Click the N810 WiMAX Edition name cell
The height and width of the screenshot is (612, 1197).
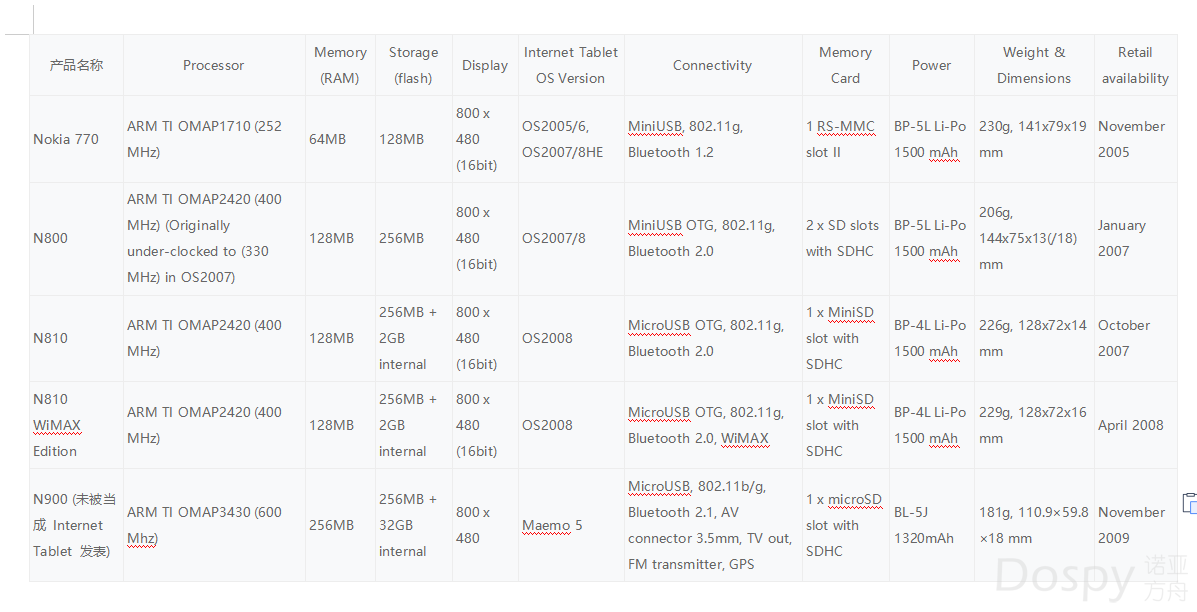[x=76, y=425]
